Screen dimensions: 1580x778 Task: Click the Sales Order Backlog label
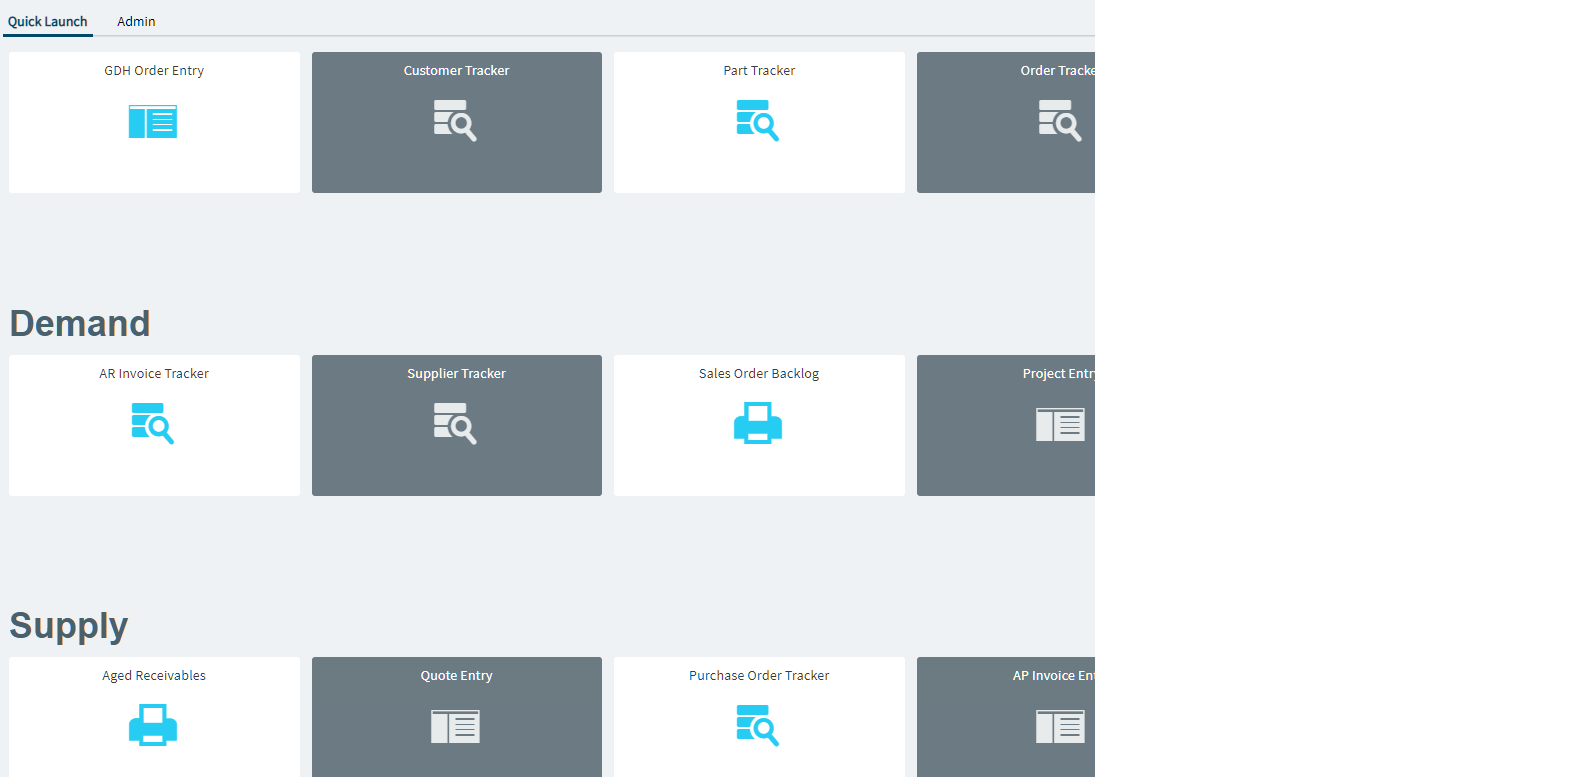759,374
